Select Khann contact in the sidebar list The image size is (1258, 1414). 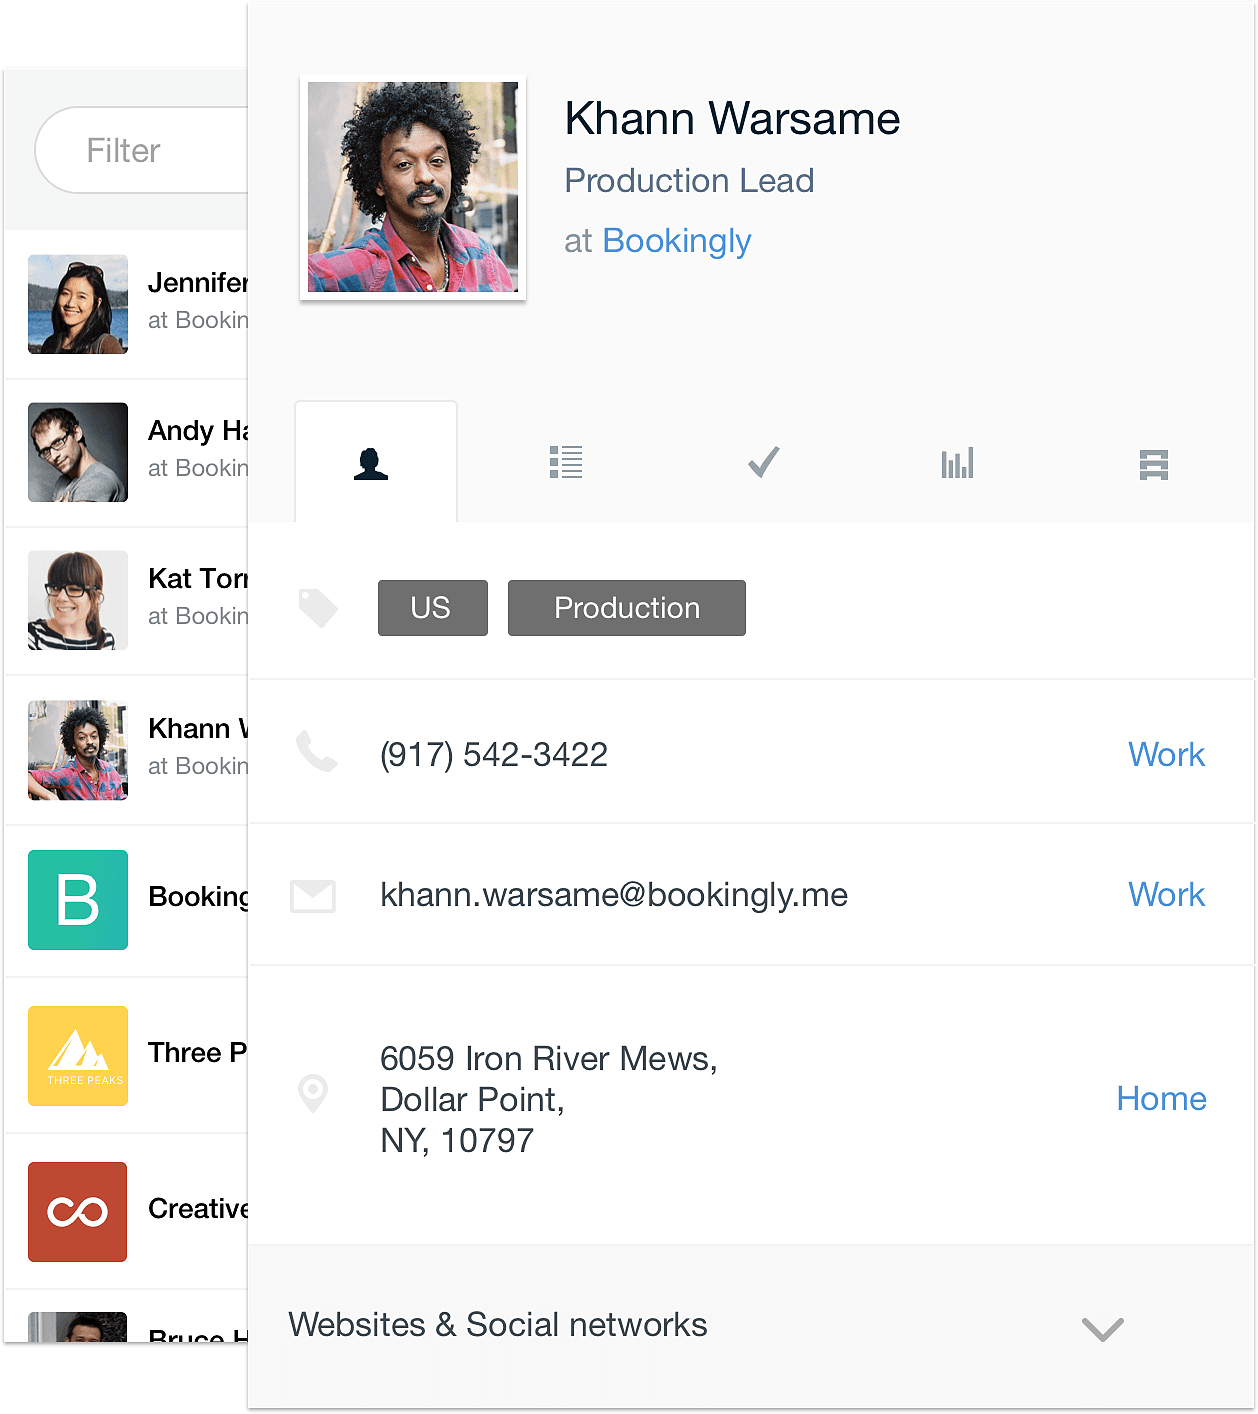pos(127,750)
